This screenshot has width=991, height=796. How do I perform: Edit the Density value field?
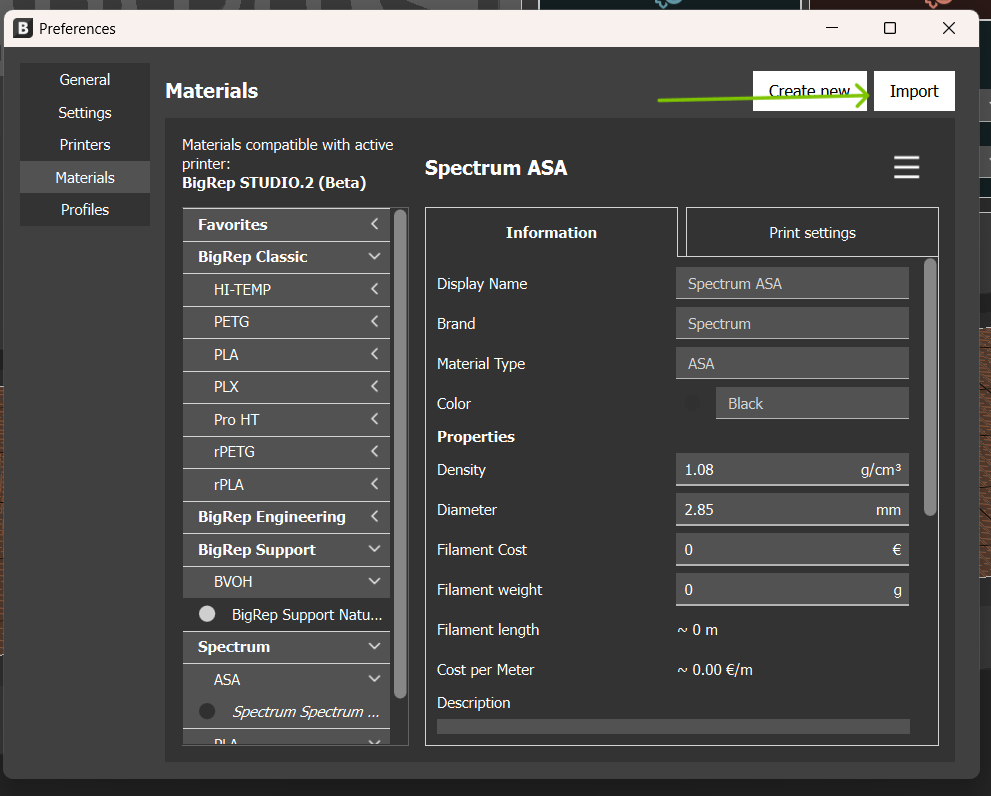tap(792, 470)
